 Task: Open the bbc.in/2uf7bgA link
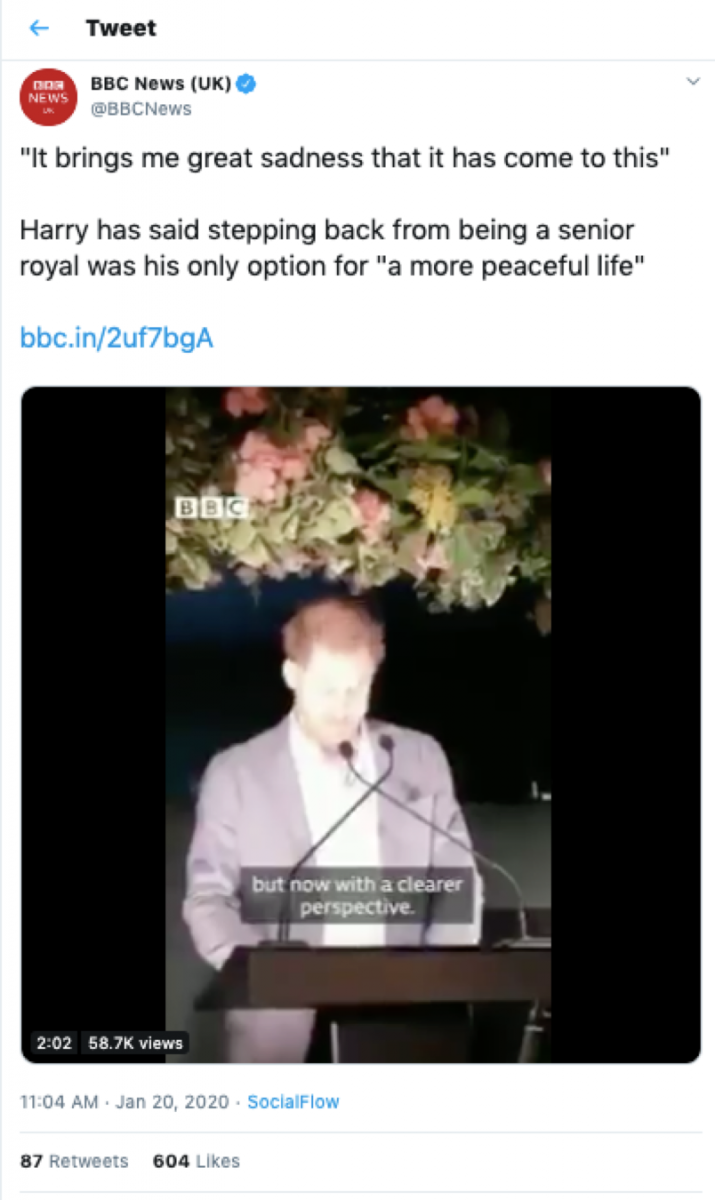(x=115, y=337)
